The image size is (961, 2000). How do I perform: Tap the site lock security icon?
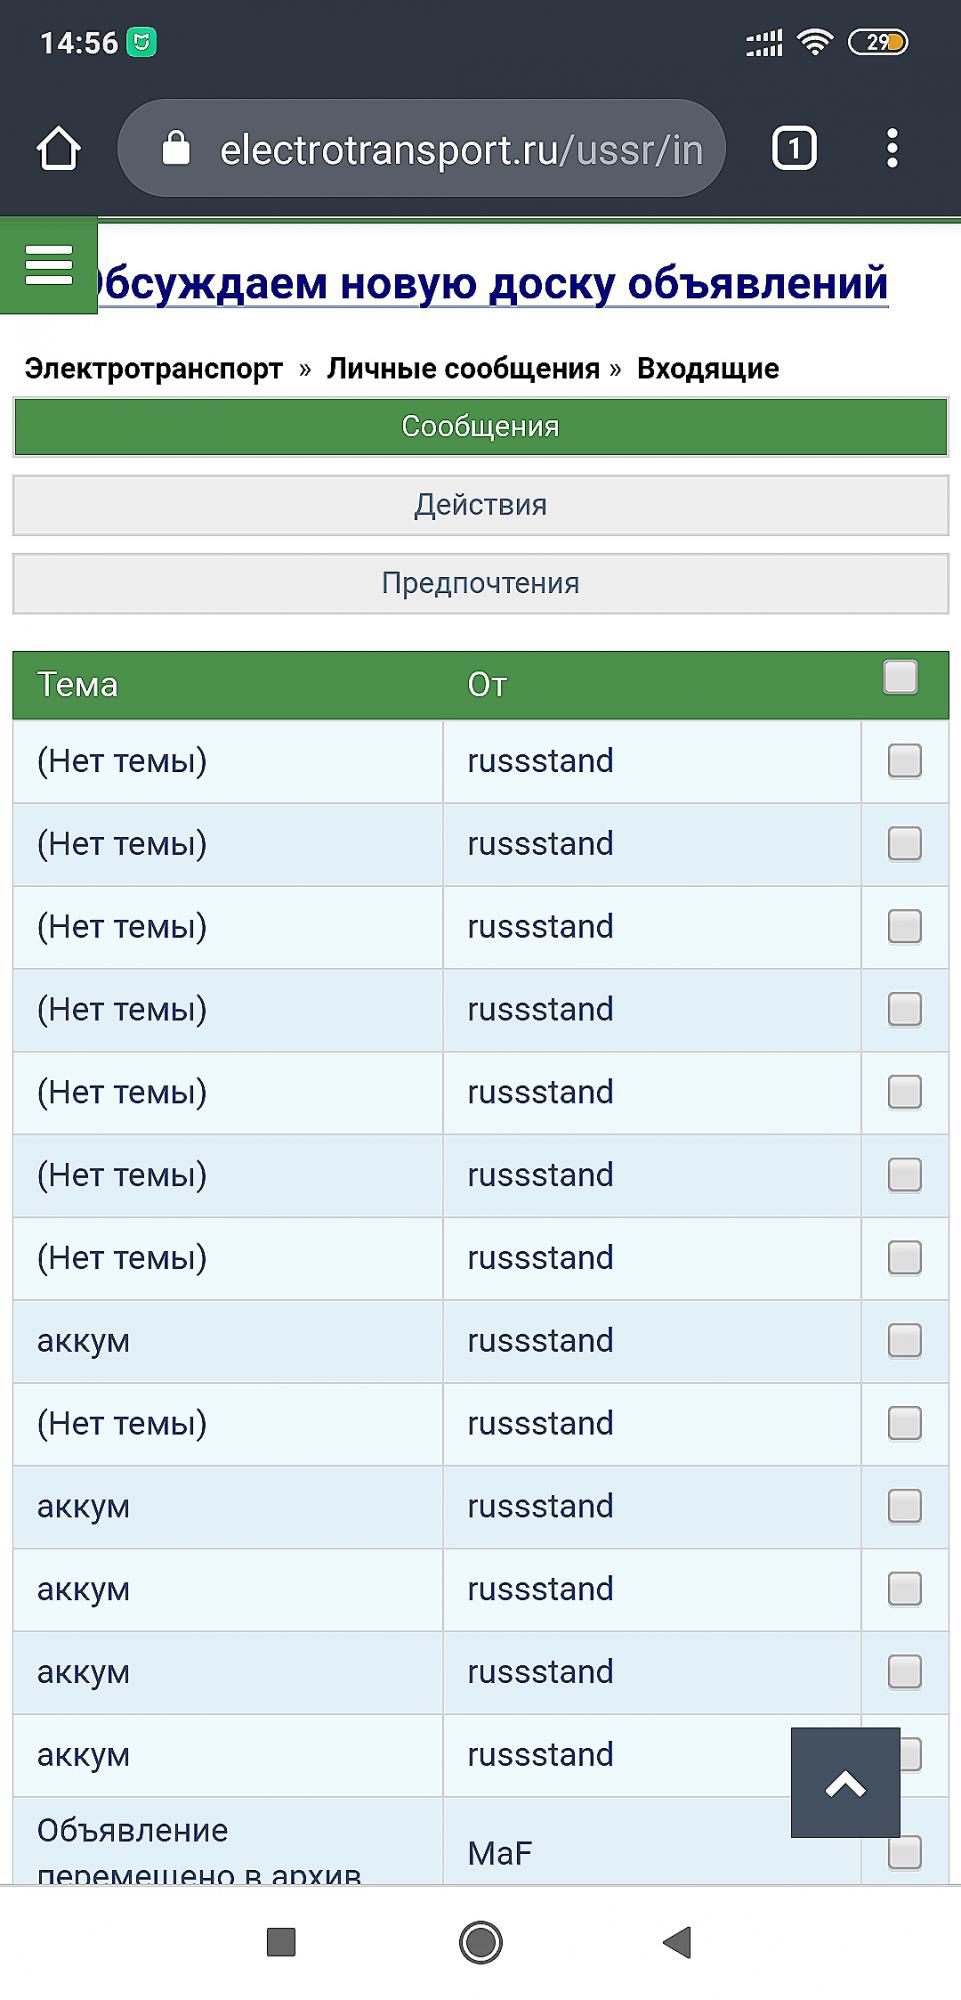click(176, 149)
